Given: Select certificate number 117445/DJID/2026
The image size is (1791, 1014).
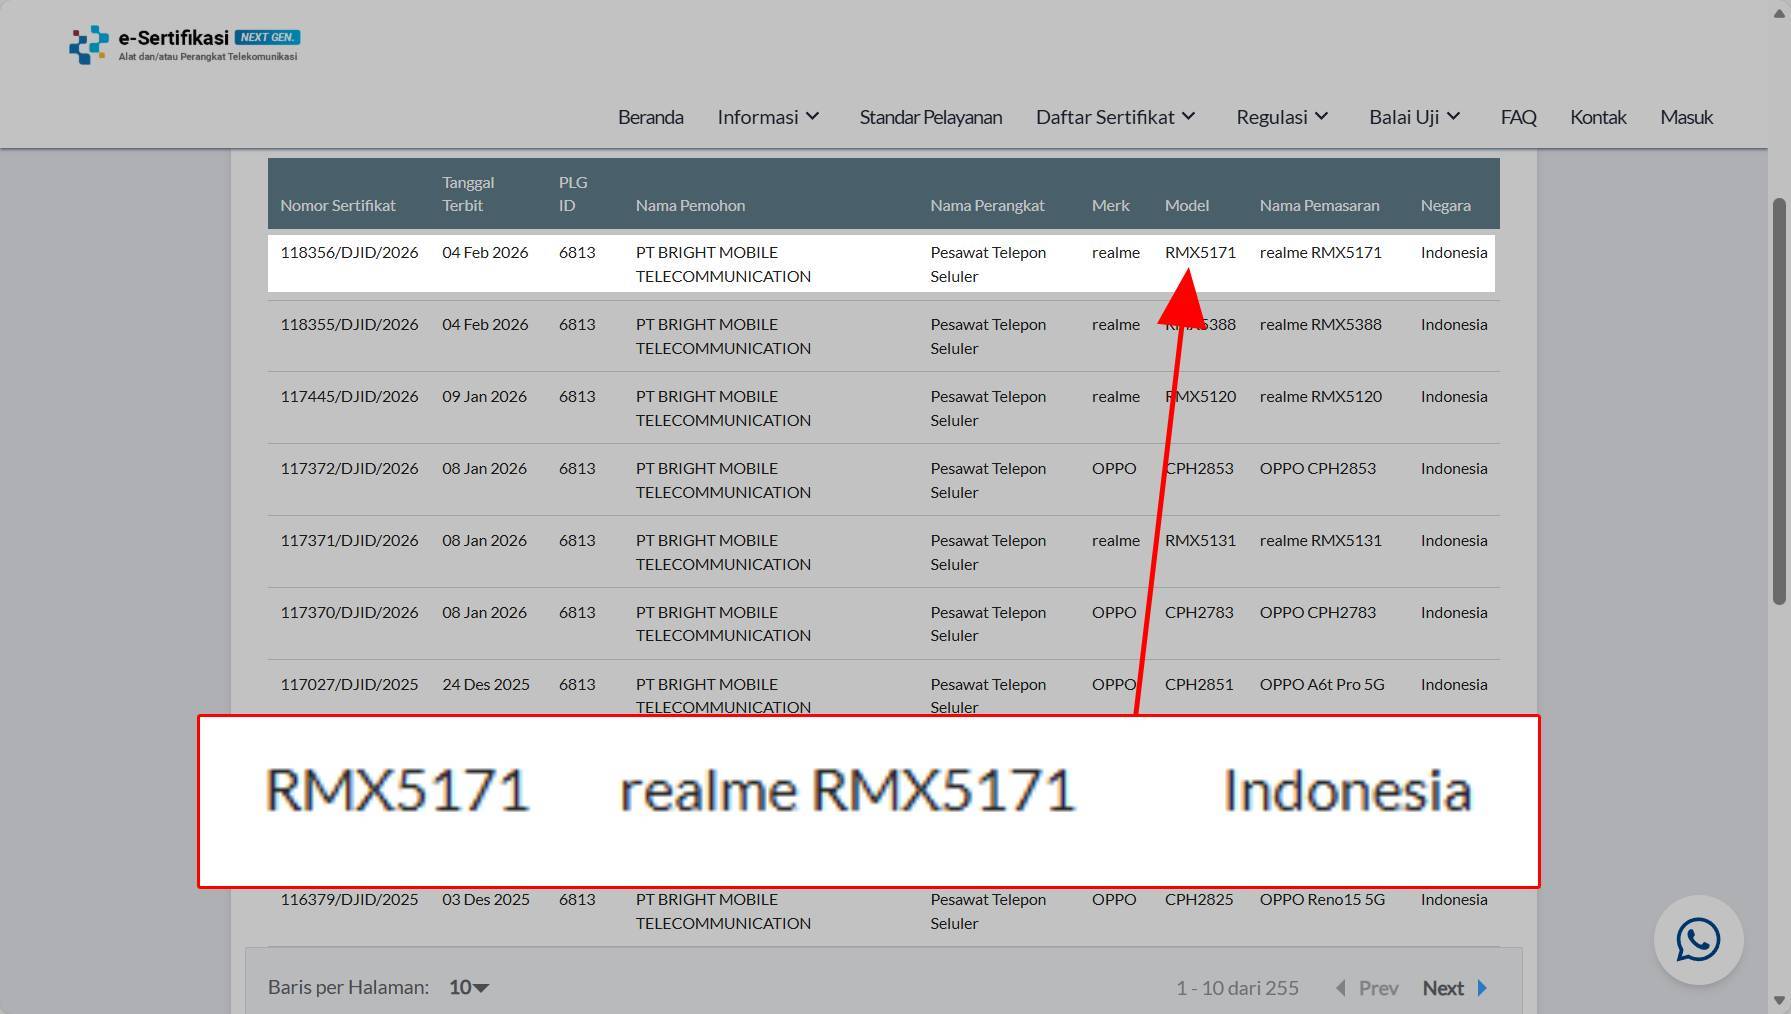Looking at the screenshot, I should 349,396.
